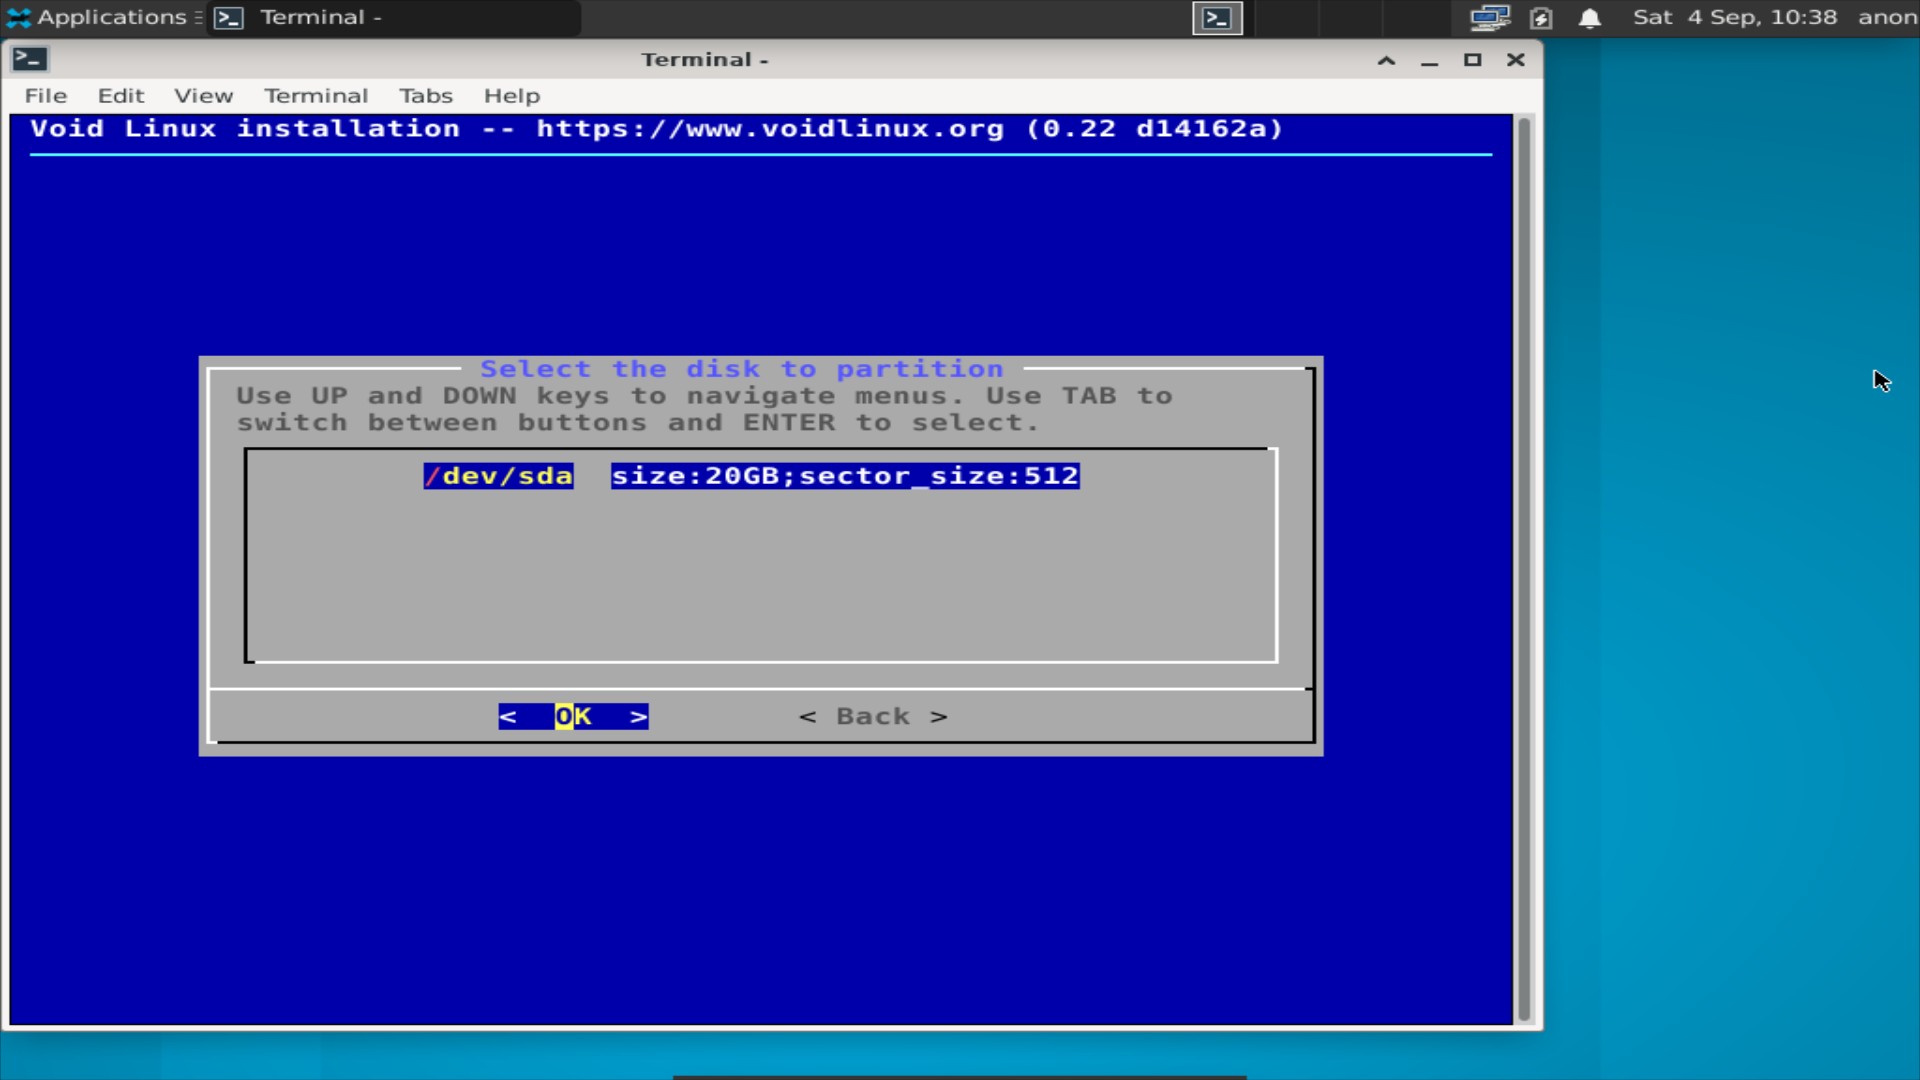1920x1080 pixels.
Task: Open the Edit menu
Action: 120,95
